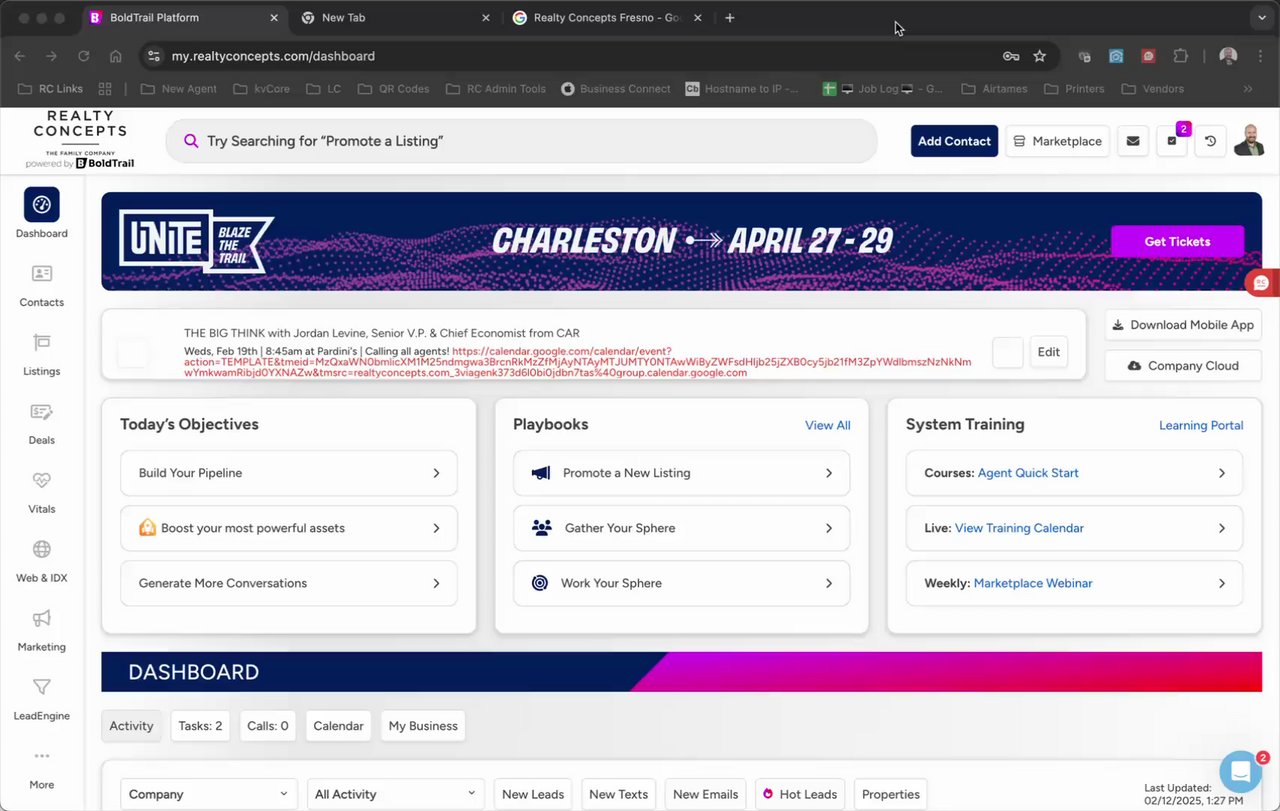This screenshot has height=811, width=1280.
Task: Open Promote a New Listing playbook
Action: (x=682, y=473)
